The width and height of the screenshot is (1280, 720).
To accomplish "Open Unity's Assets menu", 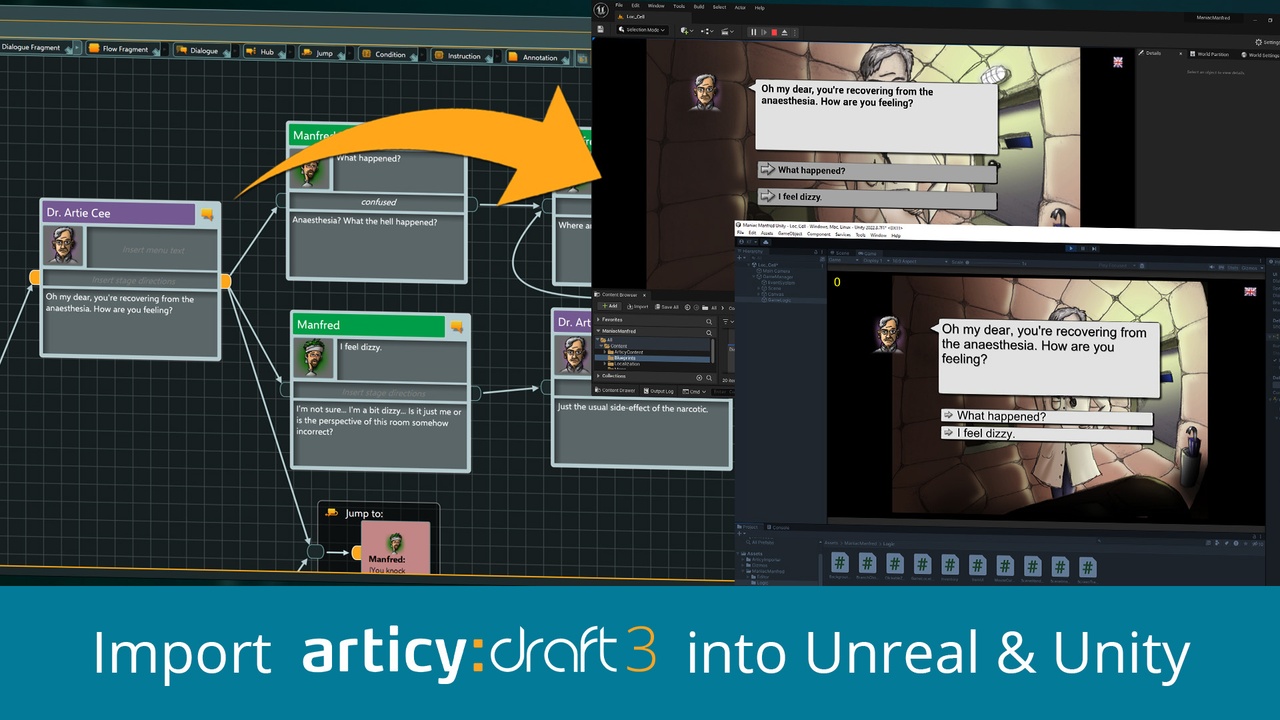I will coord(767,234).
